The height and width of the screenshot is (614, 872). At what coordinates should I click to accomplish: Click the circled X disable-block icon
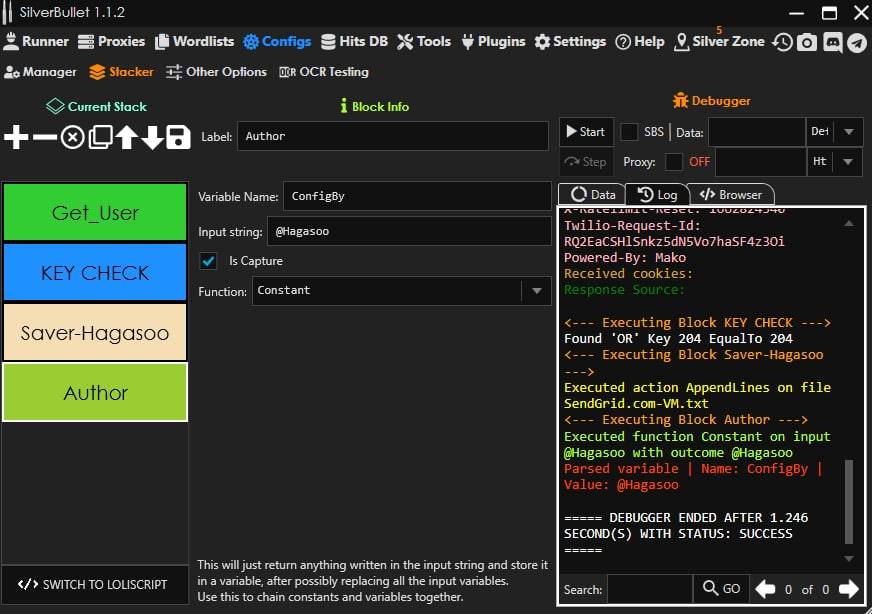72,138
